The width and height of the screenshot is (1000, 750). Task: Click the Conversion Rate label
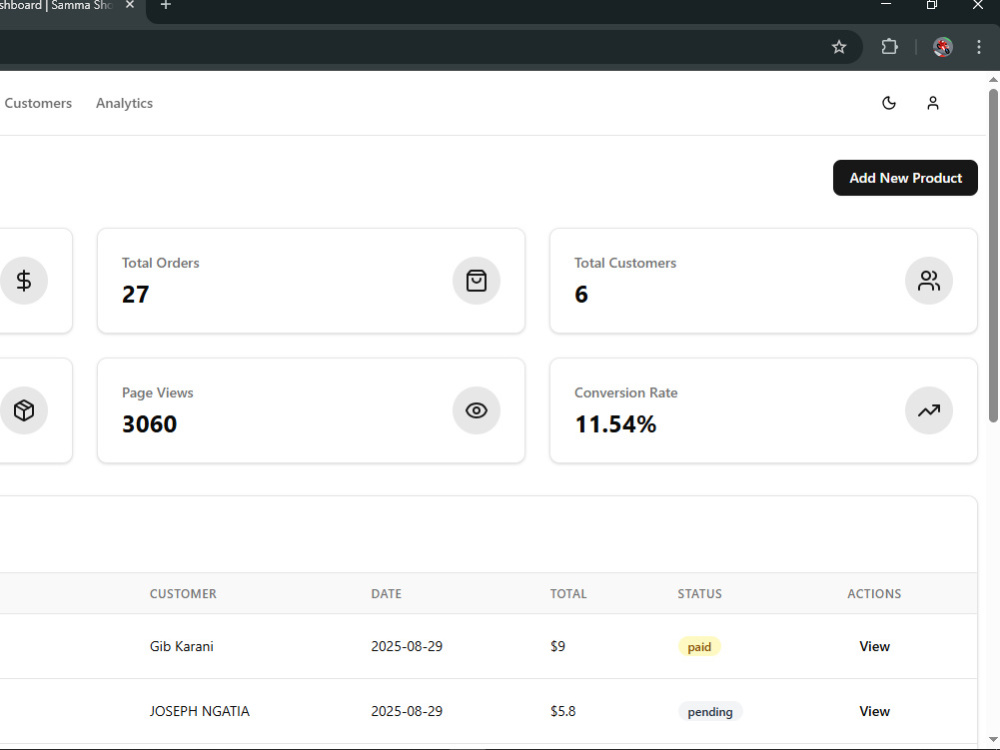pyautogui.click(x=626, y=393)
